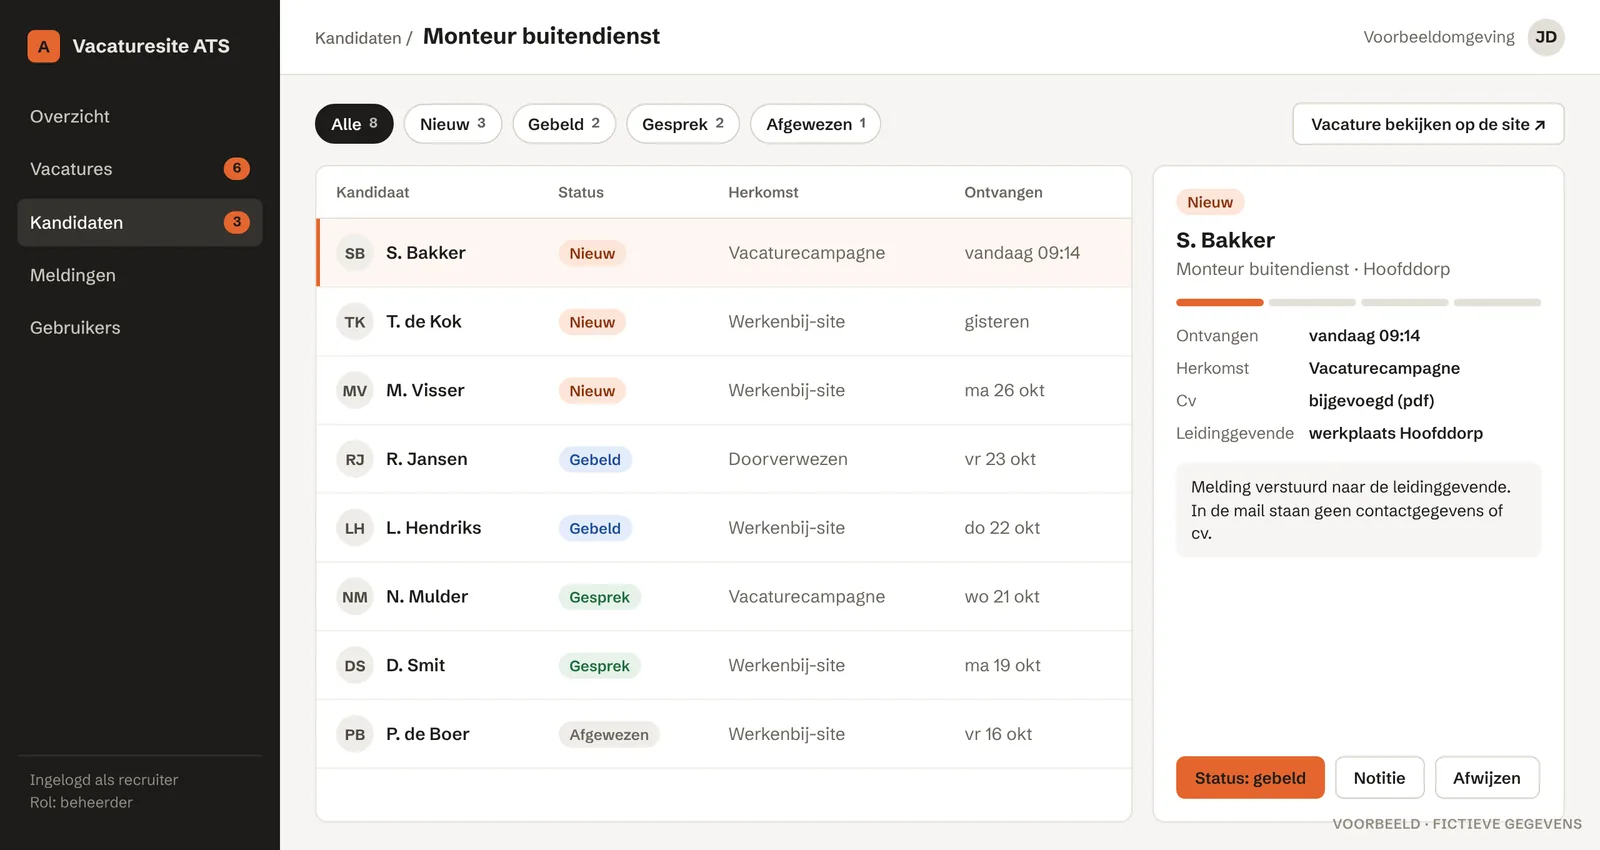Click the Nieuw badge in the detail panel
This screenshot has height=850, width=1600.
(1210, 202)
